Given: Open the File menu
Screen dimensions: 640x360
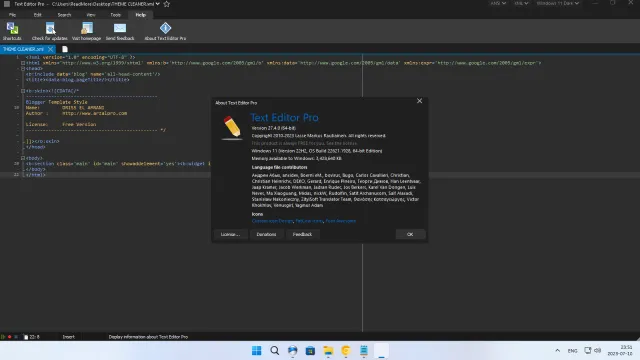Looking at the screenshot, I should [12, 15].
